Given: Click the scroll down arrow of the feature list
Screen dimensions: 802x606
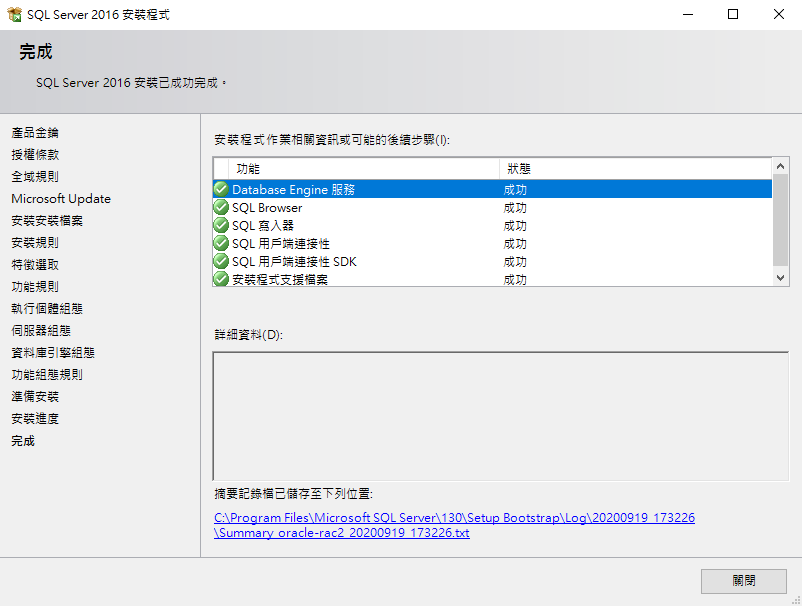Looking at the screenshot, I should [x=780, y=278].
